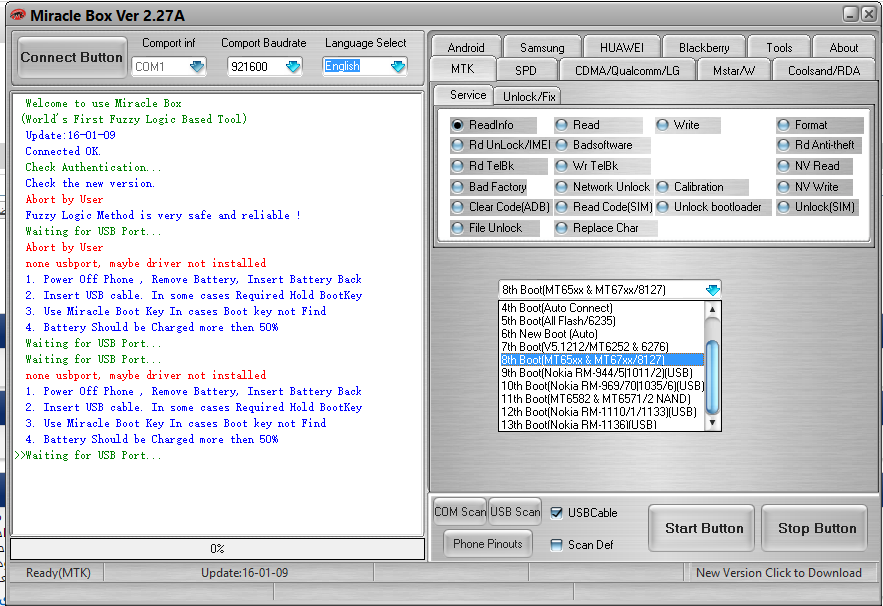Open Phone Pinouts
883x606 pixels.
click(x=488, y=544)
